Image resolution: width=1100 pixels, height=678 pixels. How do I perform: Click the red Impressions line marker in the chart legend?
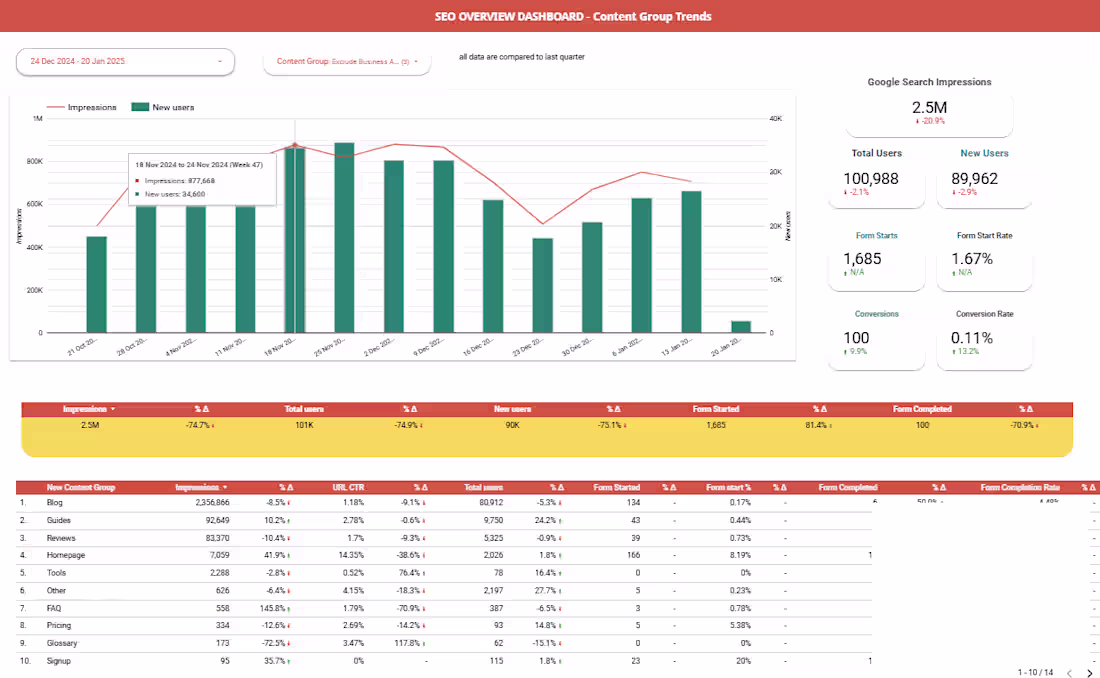(x=55, y=107)
